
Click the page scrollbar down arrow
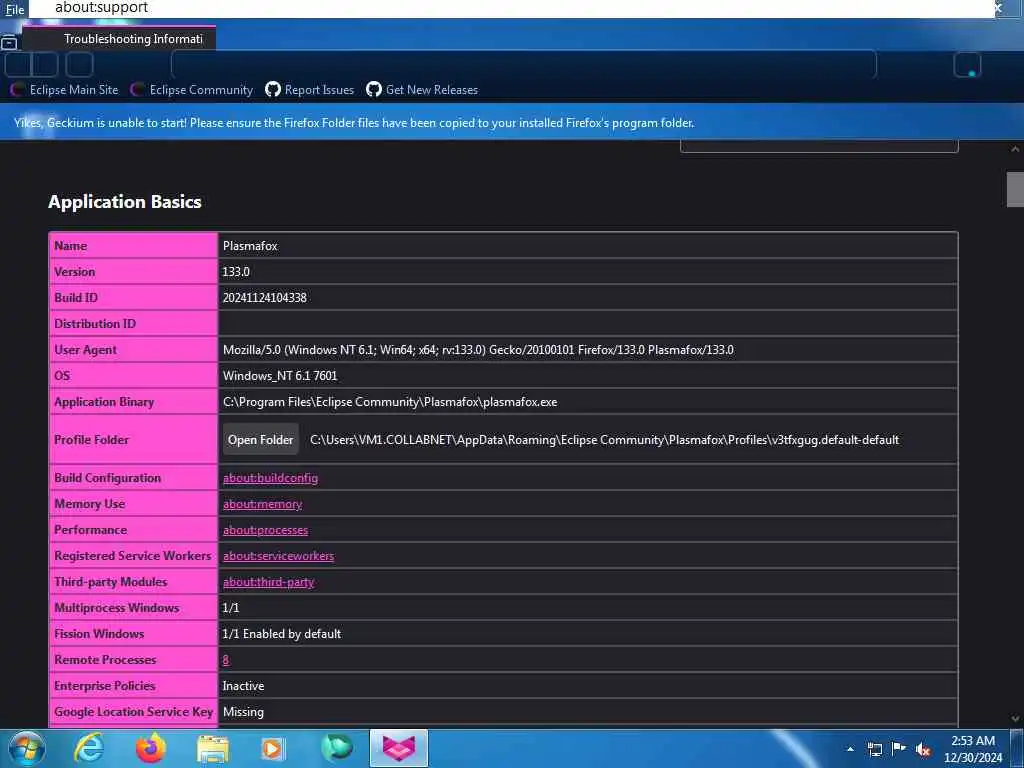point(1015,718)
